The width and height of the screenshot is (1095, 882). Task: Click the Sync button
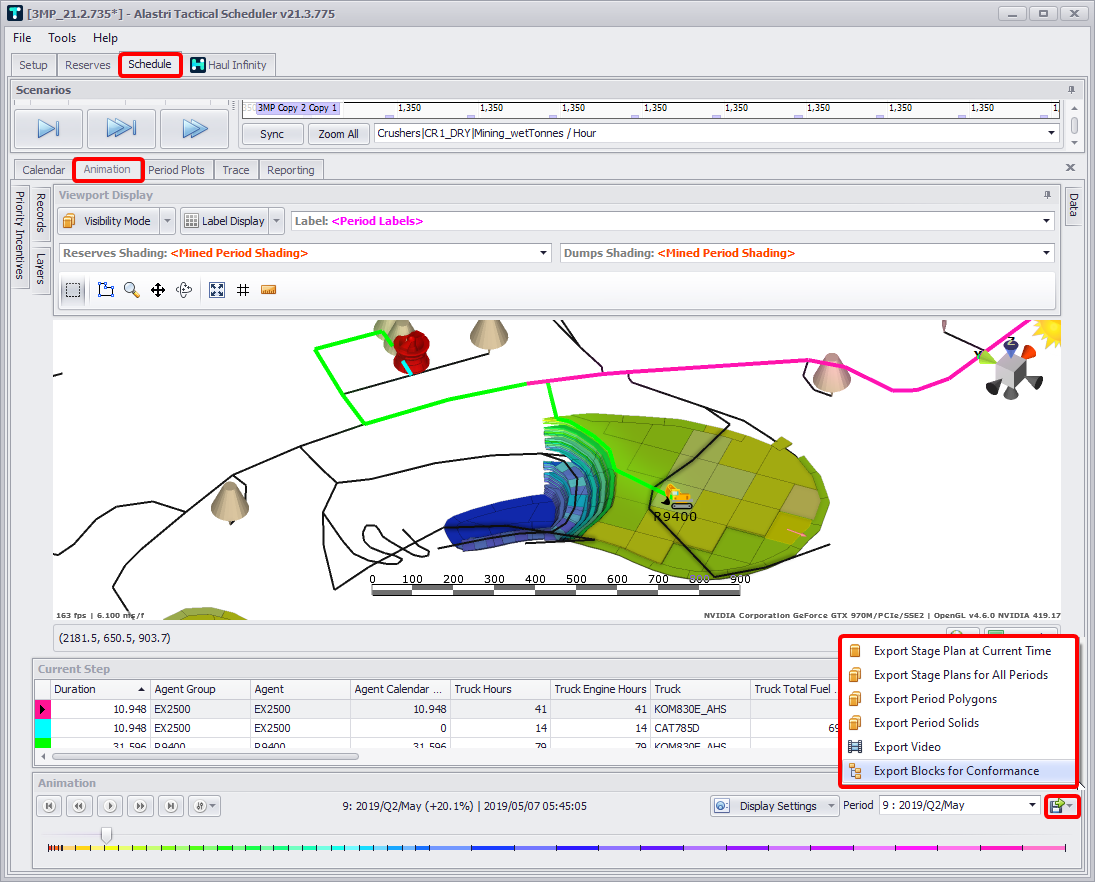(272, 134)
